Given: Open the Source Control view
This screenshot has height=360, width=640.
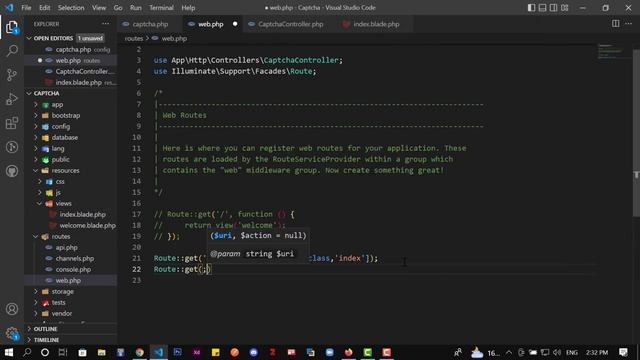Looking at the screenshot, I should tap(12, 75).
